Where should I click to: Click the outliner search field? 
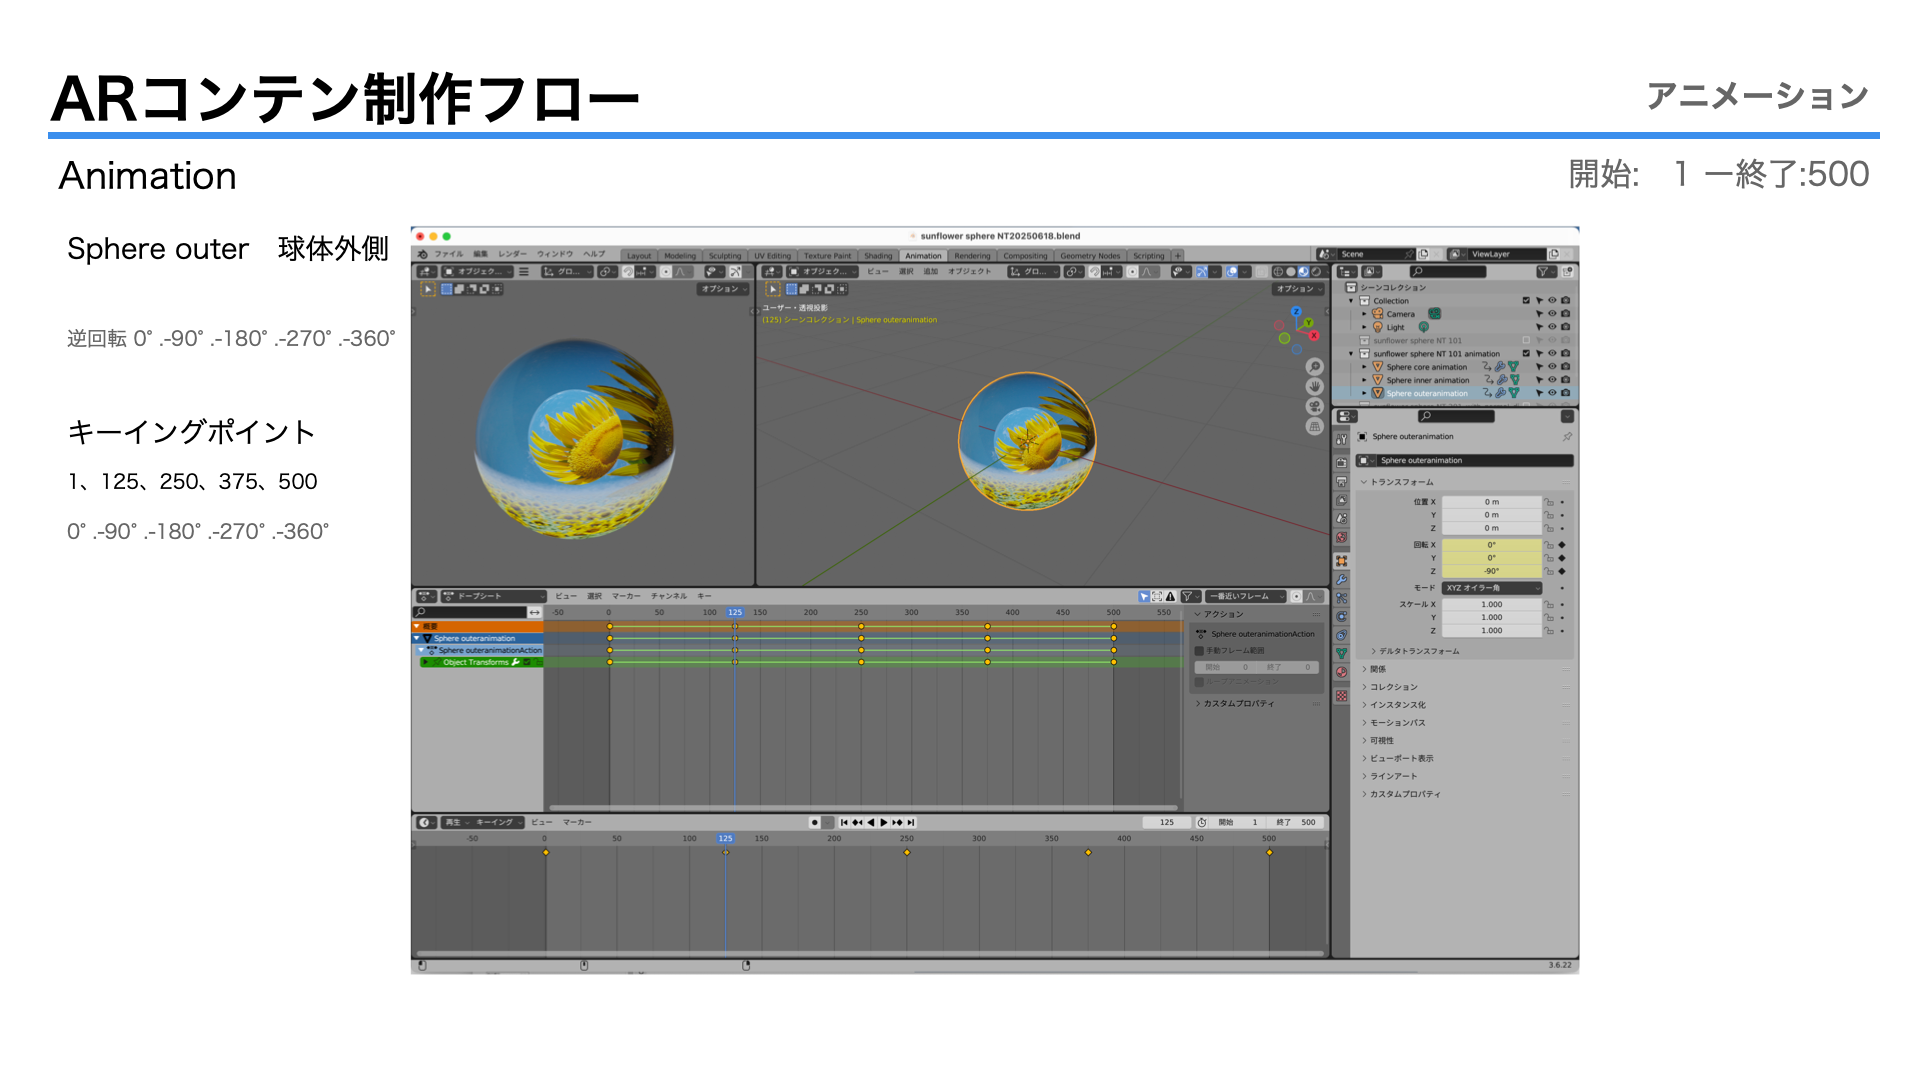1447,272
